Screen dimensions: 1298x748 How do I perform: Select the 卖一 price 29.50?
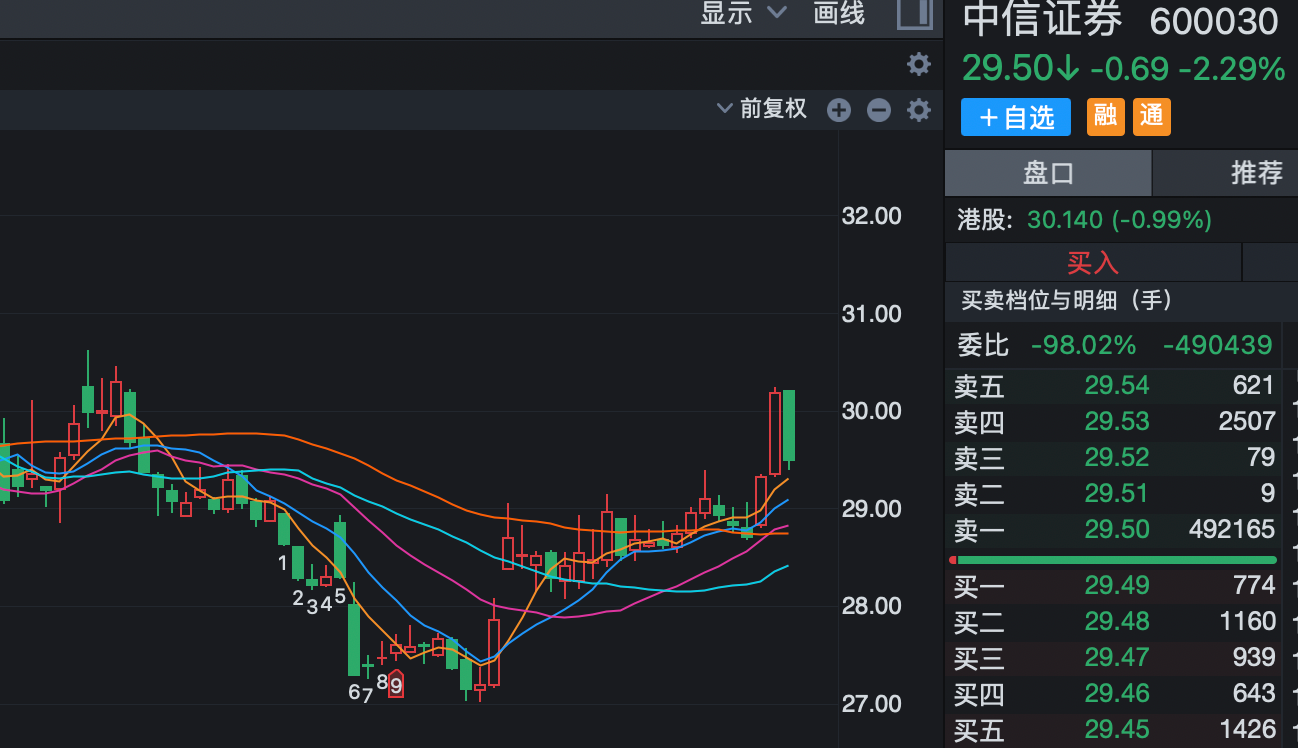[x=1117, y=530]
